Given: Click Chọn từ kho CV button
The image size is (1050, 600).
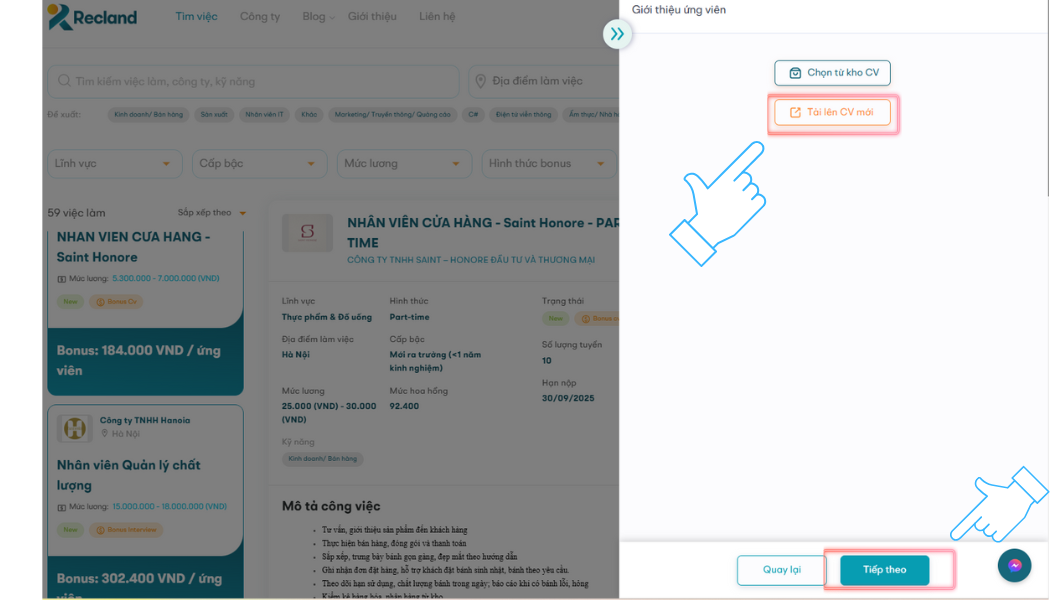Looking at the screenshot, I should point(832,73).
